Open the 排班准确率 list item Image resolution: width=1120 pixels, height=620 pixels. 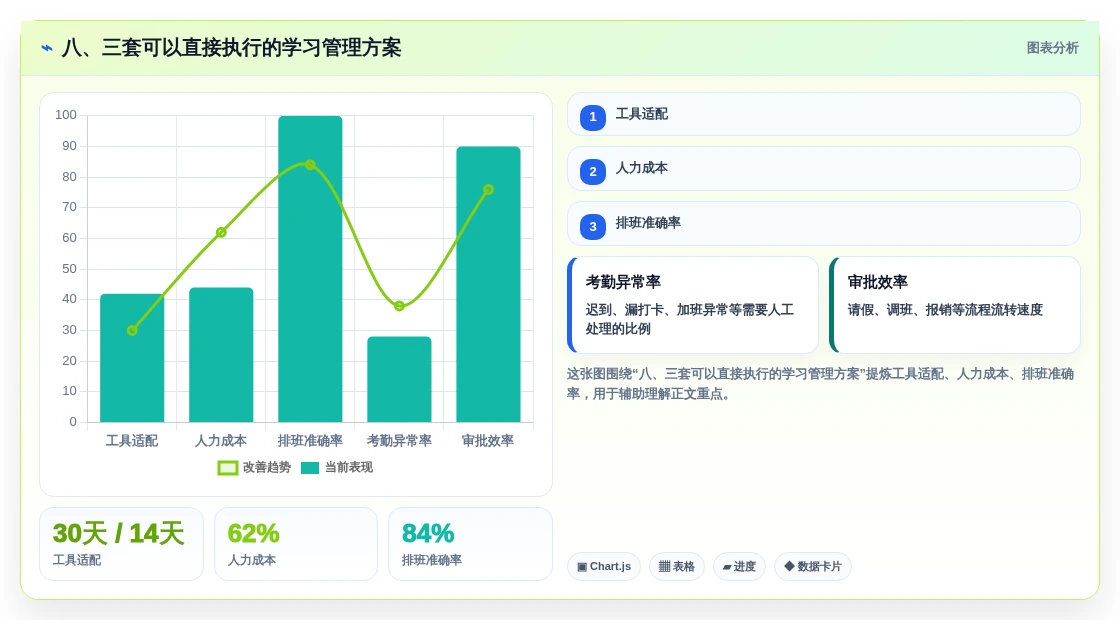coord(824,224)
